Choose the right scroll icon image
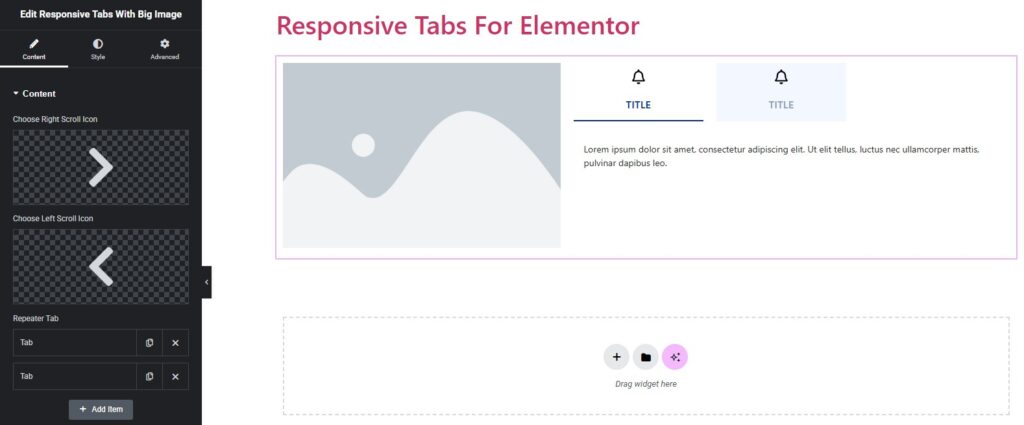The height and width of the screenshot is (425, 1024). click(101, 167)
